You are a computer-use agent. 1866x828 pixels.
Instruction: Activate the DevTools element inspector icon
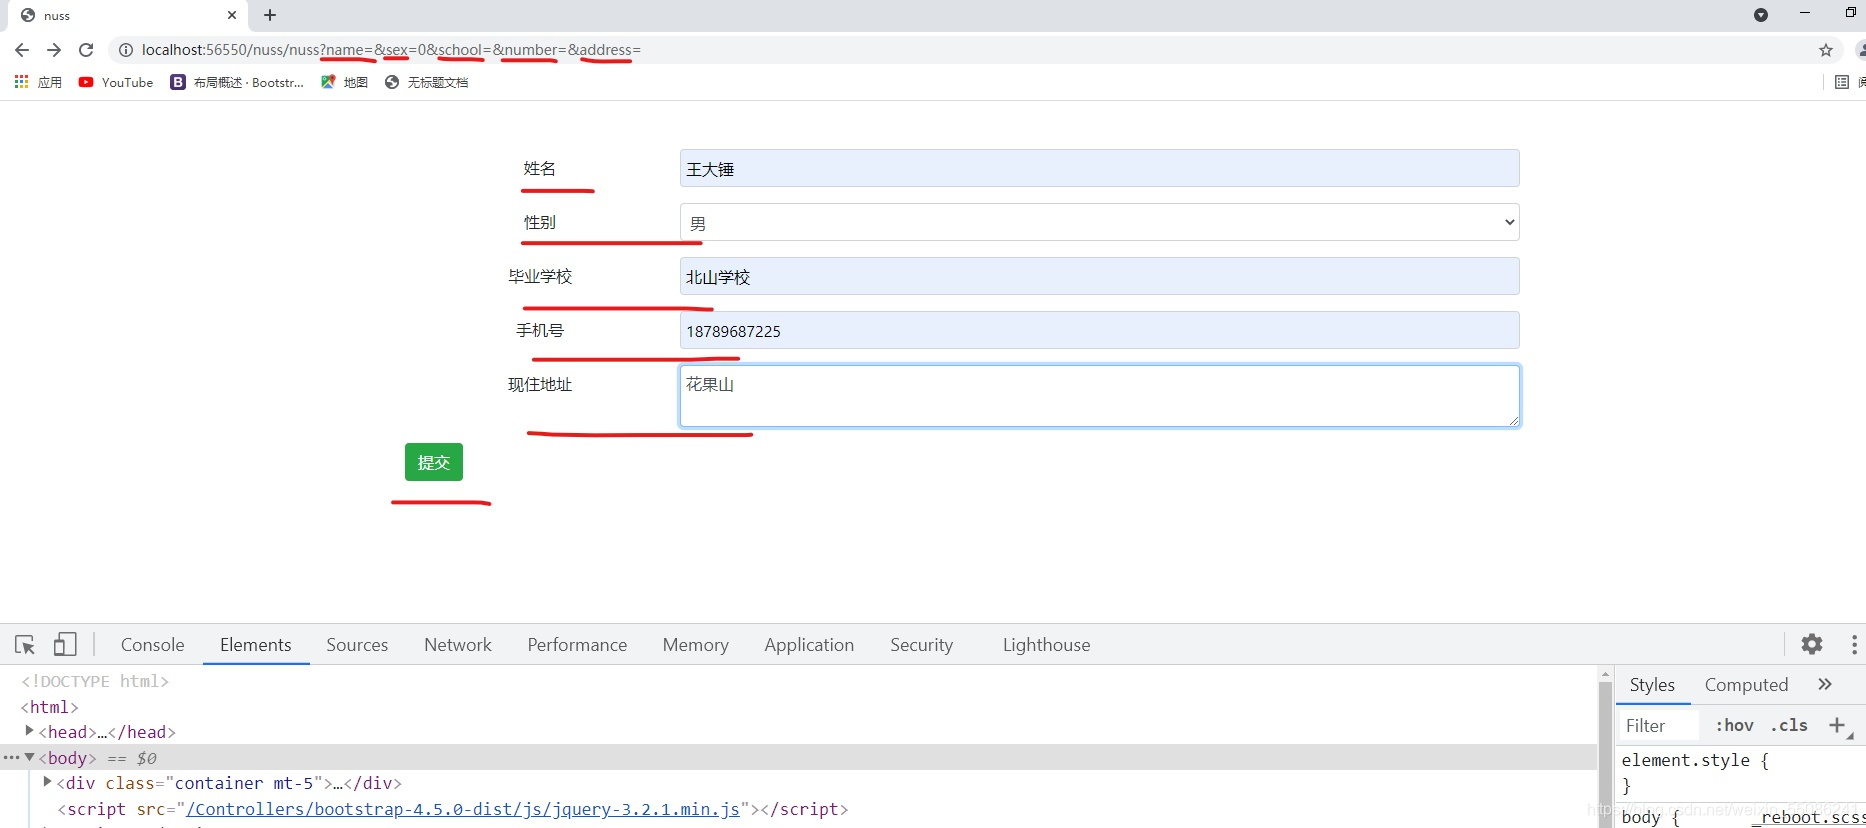click(x=25, y=645)
